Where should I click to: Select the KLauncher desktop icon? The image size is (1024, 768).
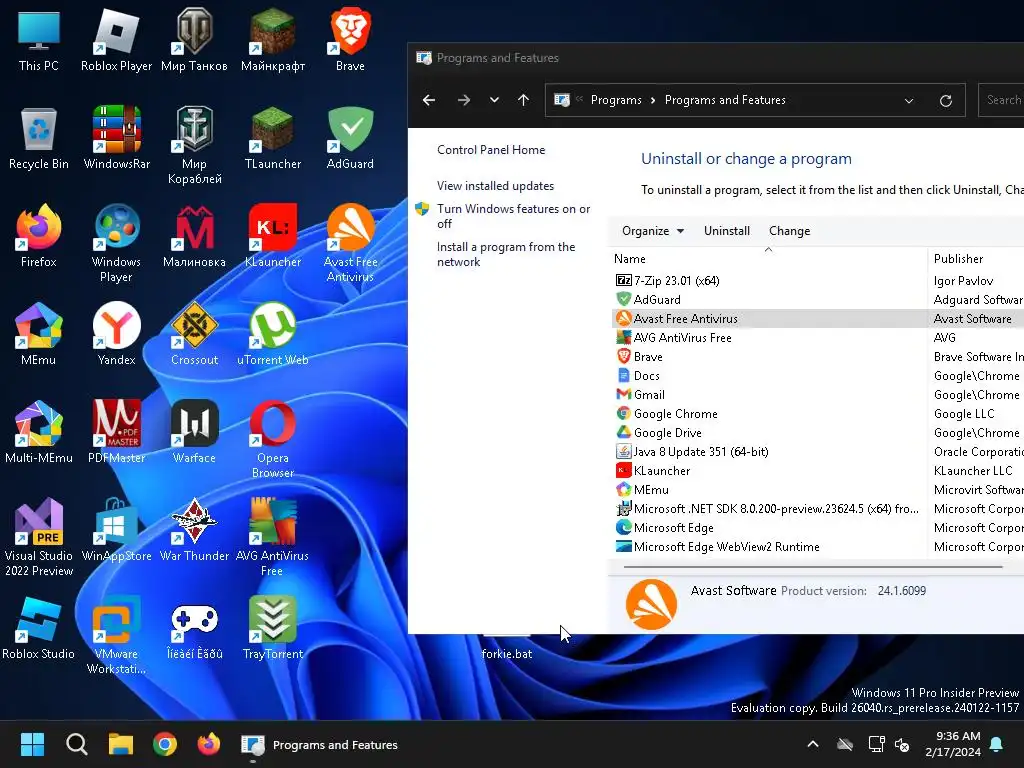272,236
